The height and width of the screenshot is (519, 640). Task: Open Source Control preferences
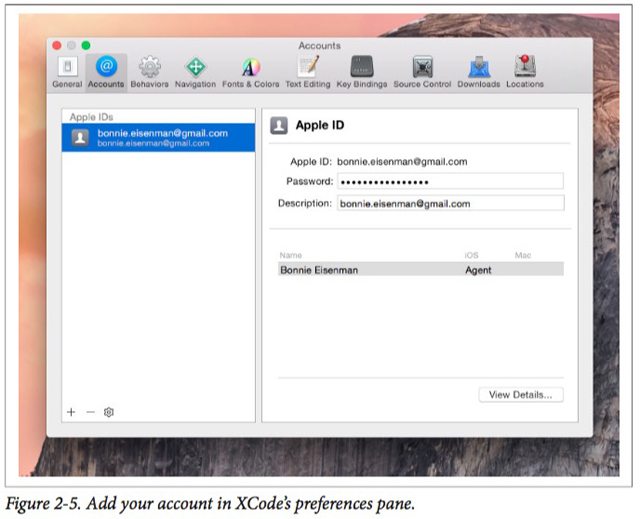pyautogui.click(x=422, y=70)
